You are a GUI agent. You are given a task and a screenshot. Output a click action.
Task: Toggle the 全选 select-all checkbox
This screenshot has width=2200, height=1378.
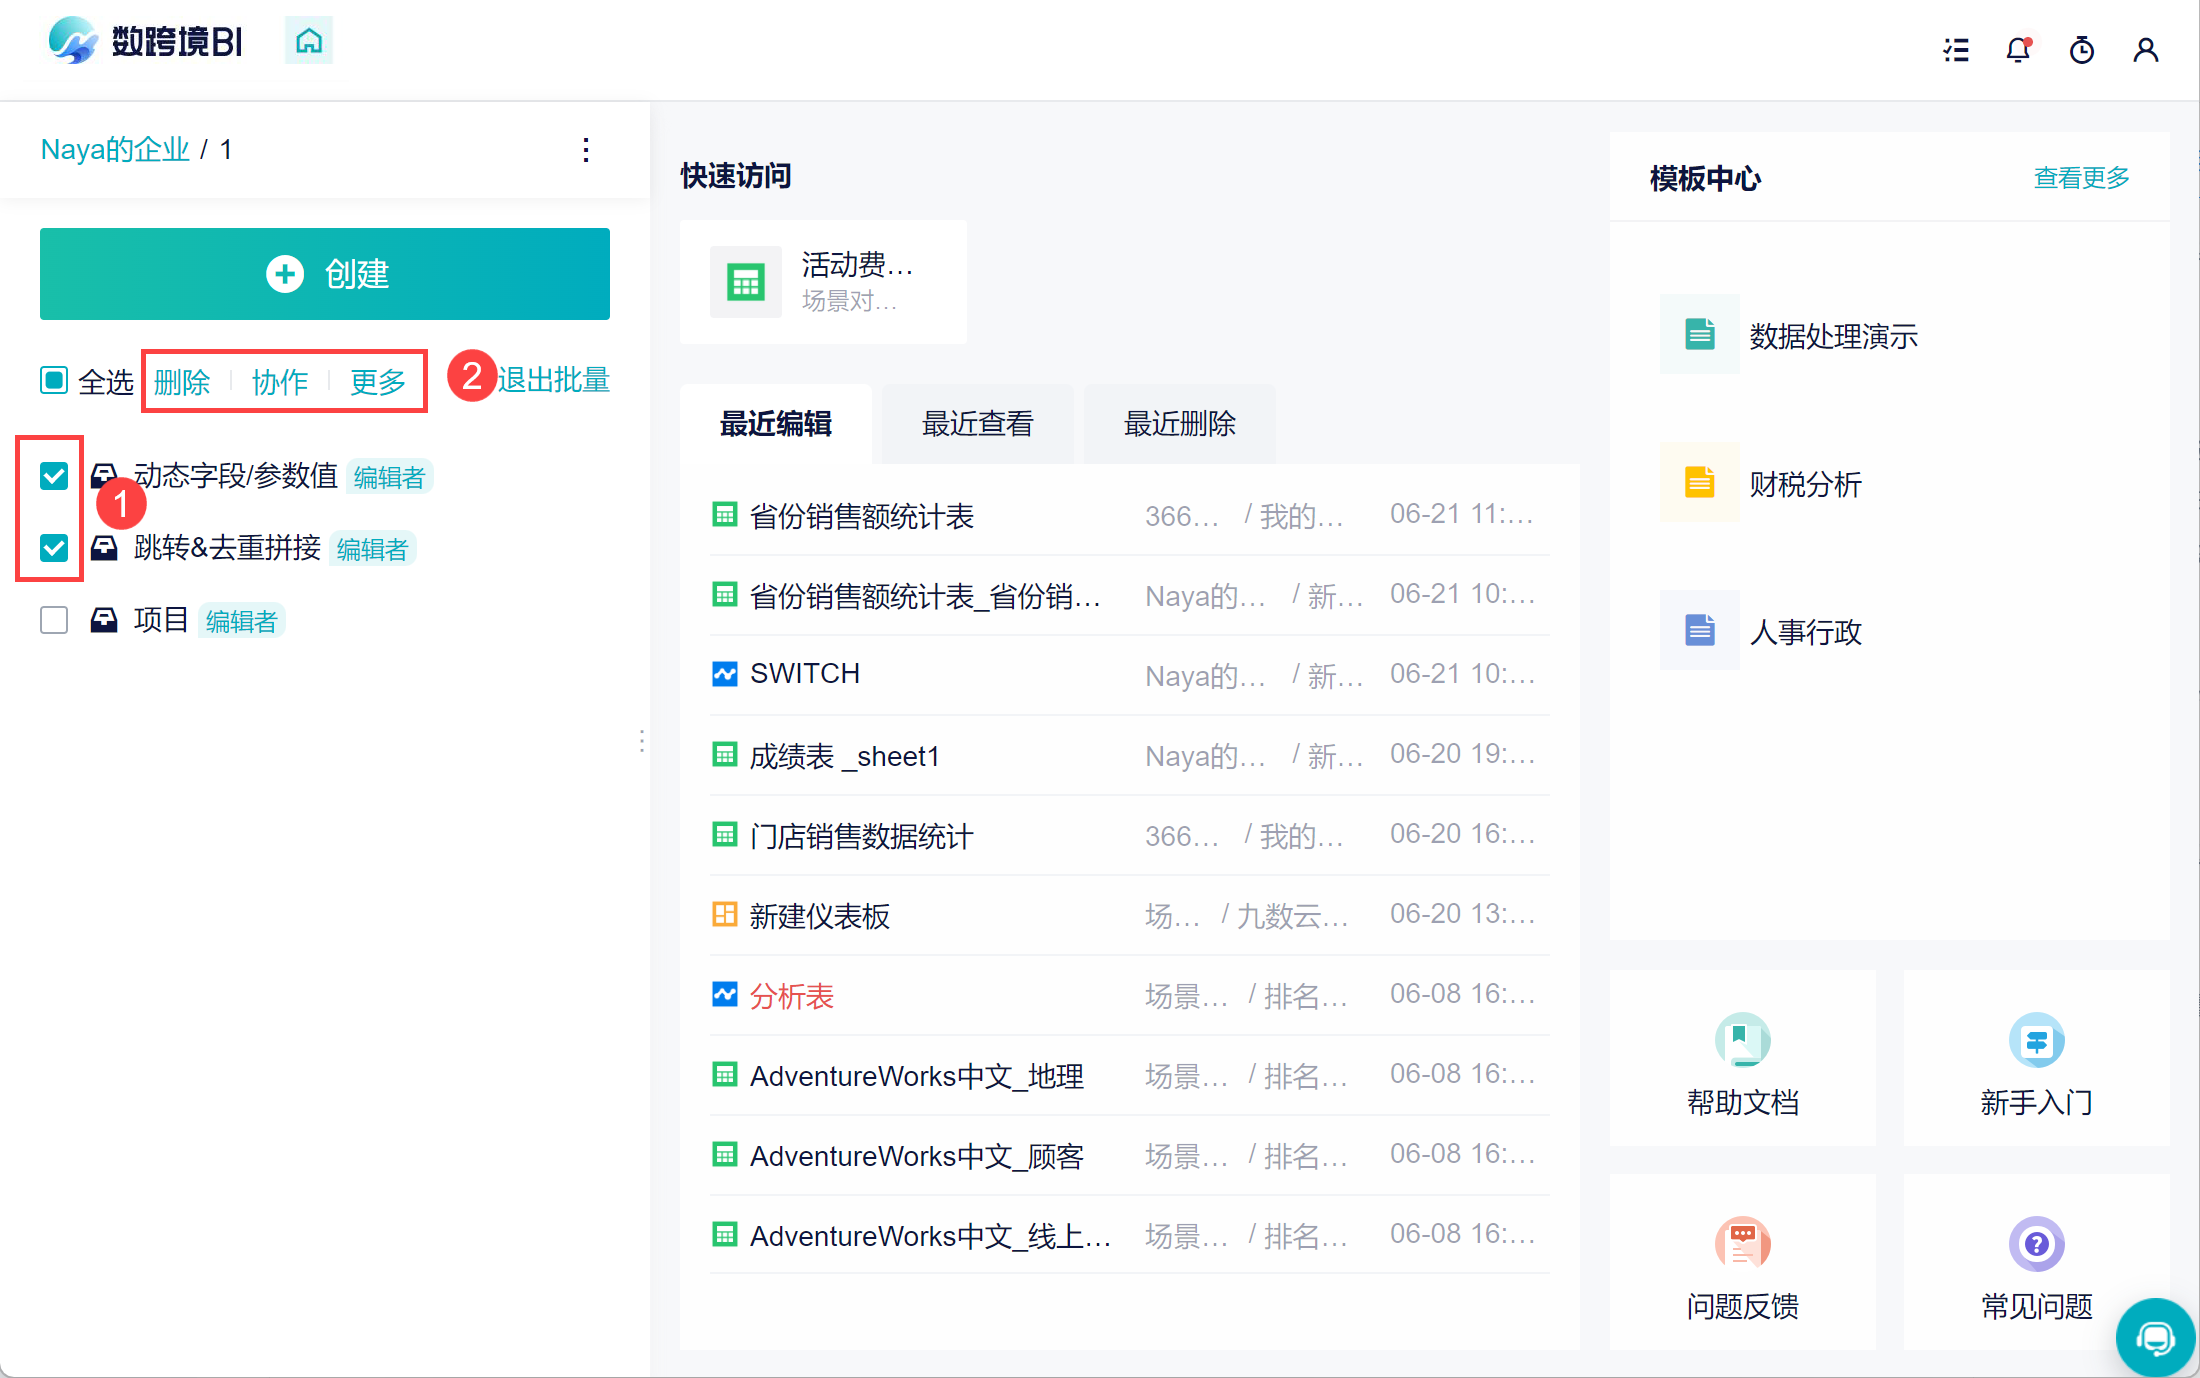pyautogui.click(x=54, y=380)
